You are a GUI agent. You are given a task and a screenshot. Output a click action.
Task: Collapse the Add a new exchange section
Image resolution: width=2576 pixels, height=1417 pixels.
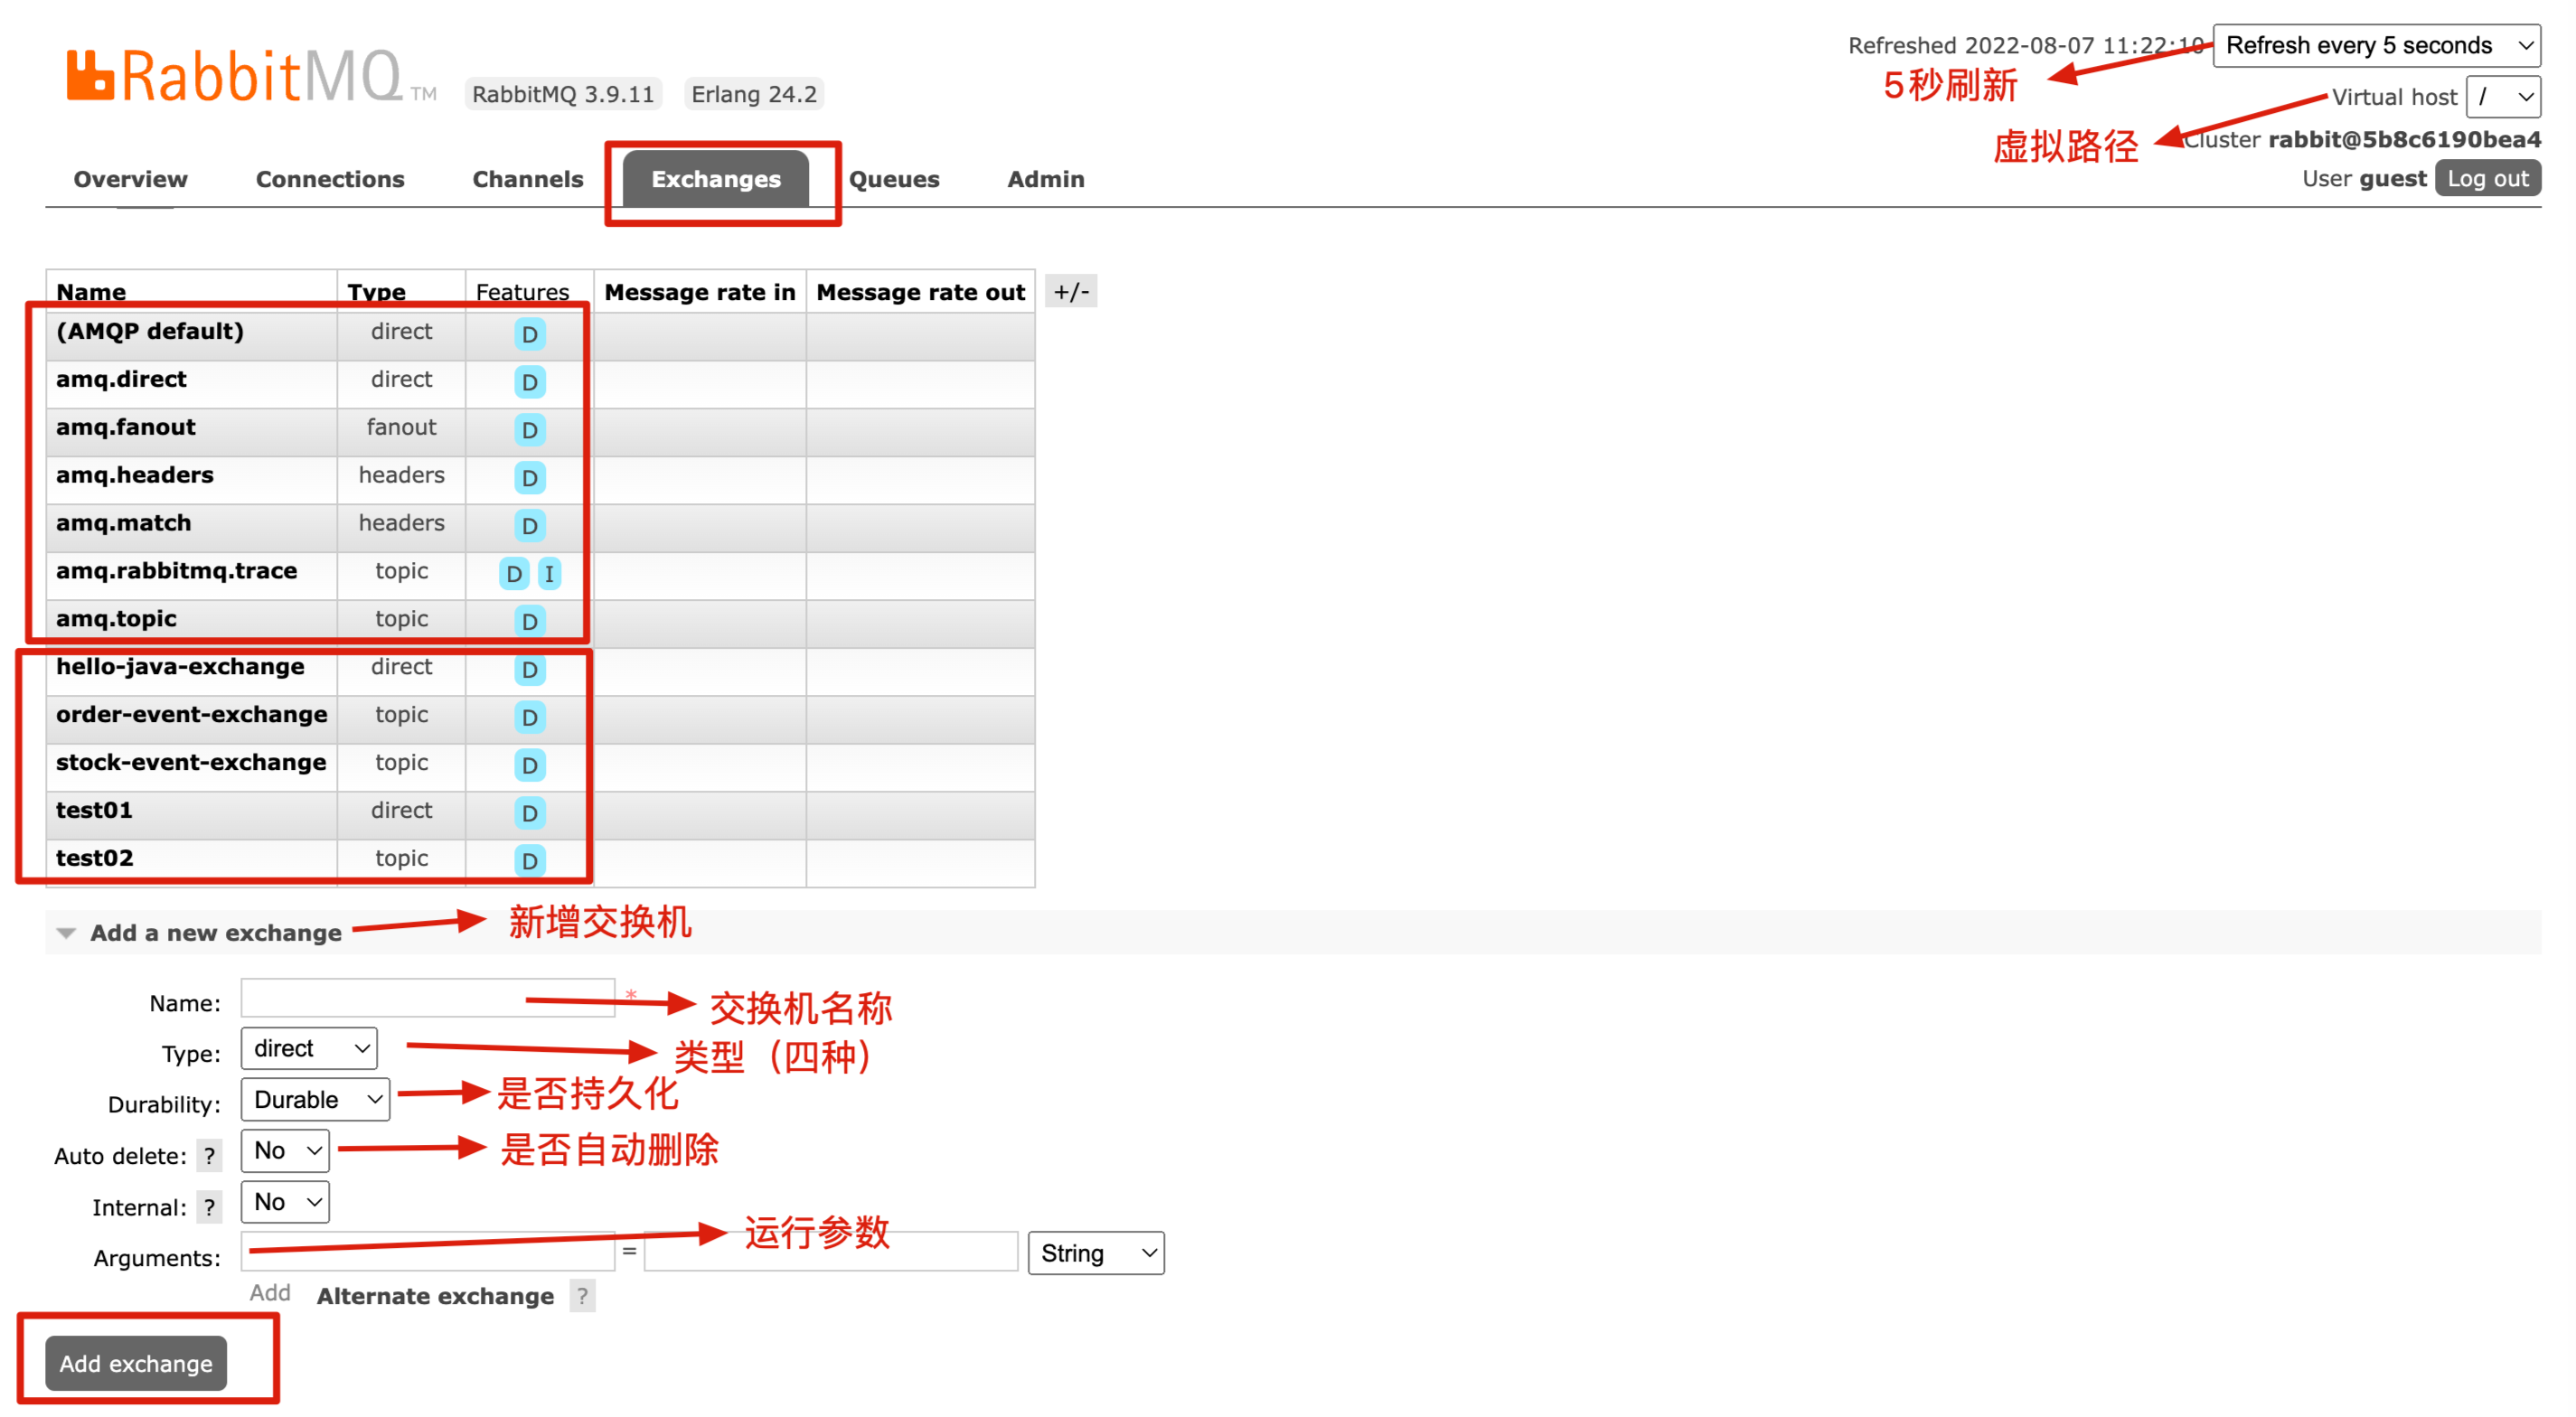coord(215,933)
